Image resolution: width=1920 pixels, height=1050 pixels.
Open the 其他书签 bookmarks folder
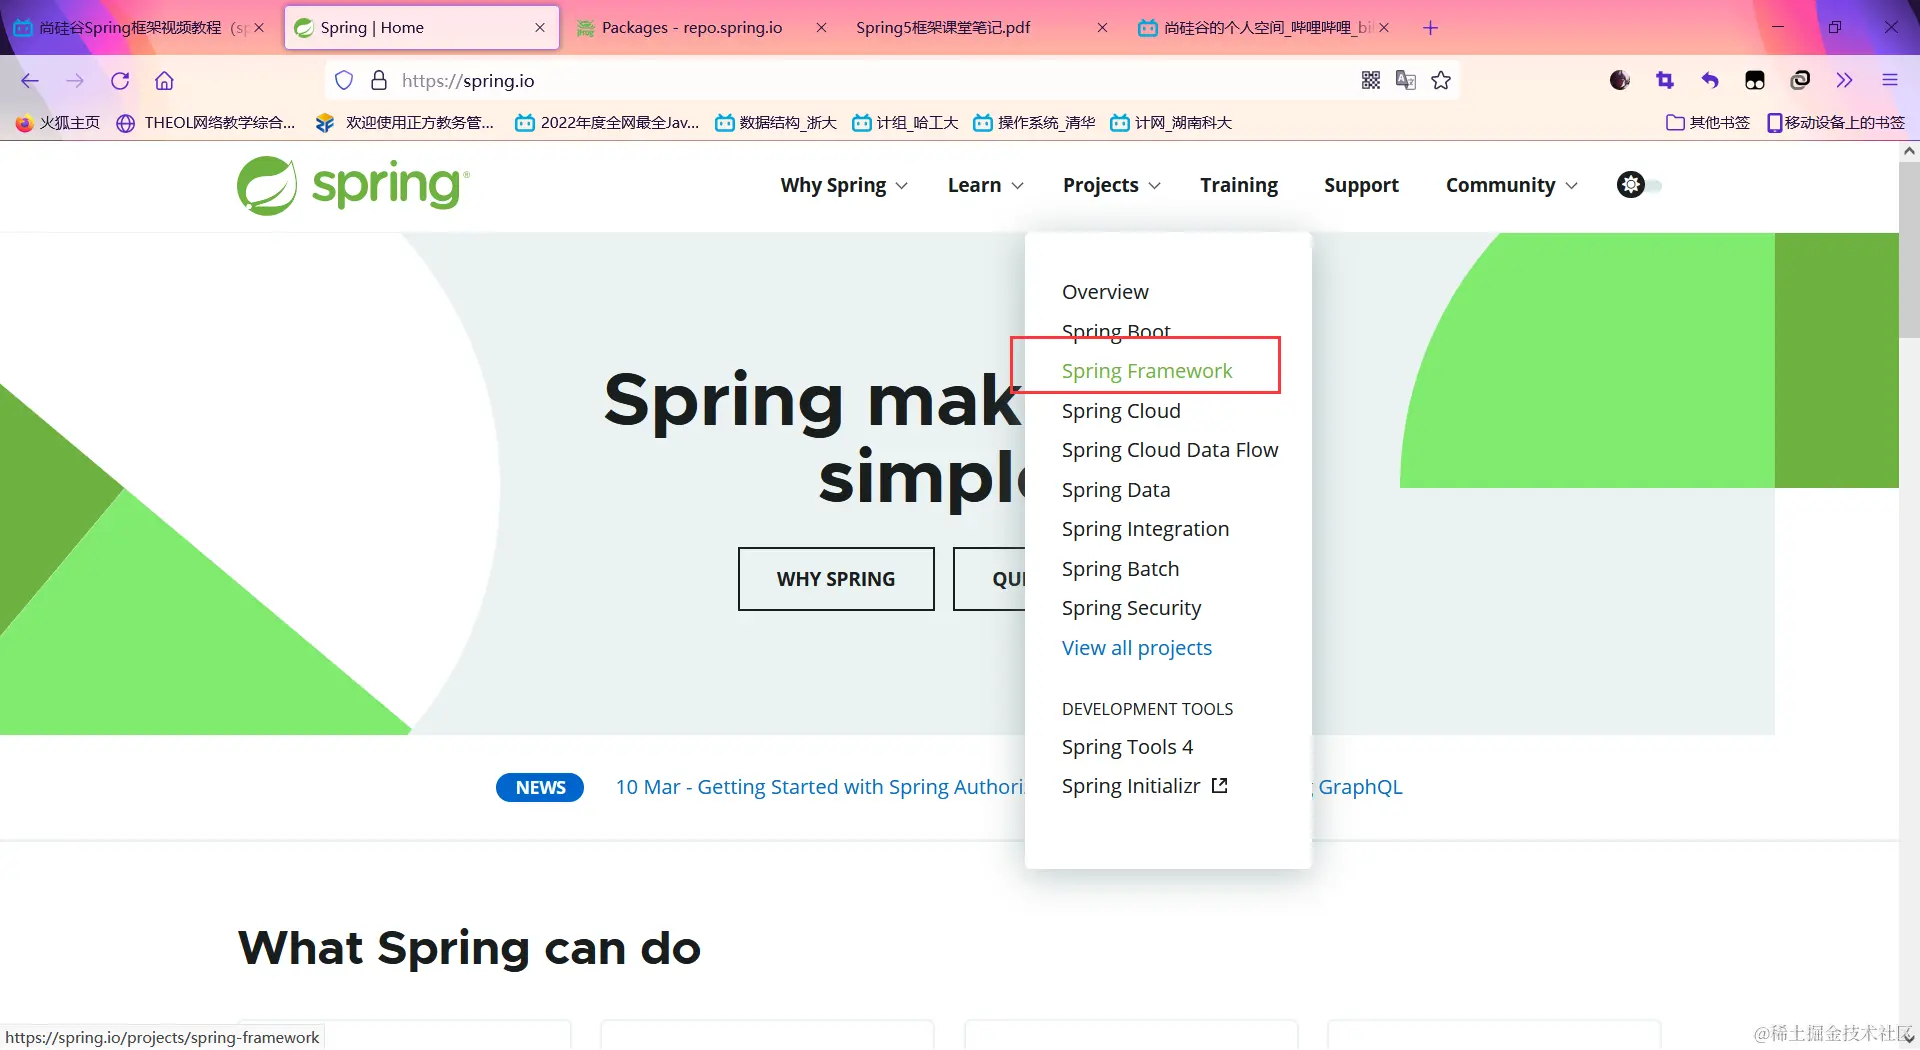point(1708,123)
